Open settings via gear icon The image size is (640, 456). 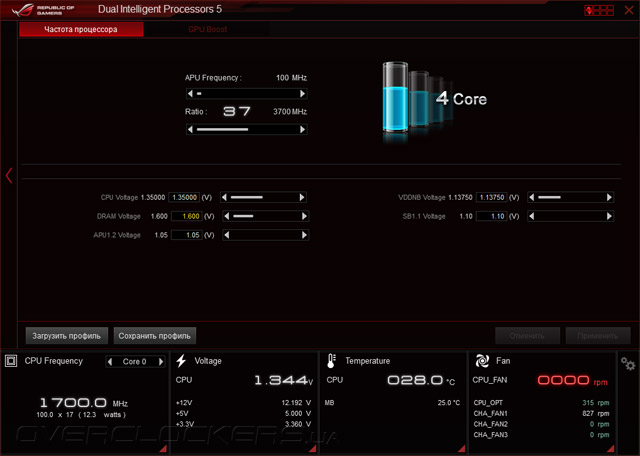pyautogui.click(x=628, y=363)
